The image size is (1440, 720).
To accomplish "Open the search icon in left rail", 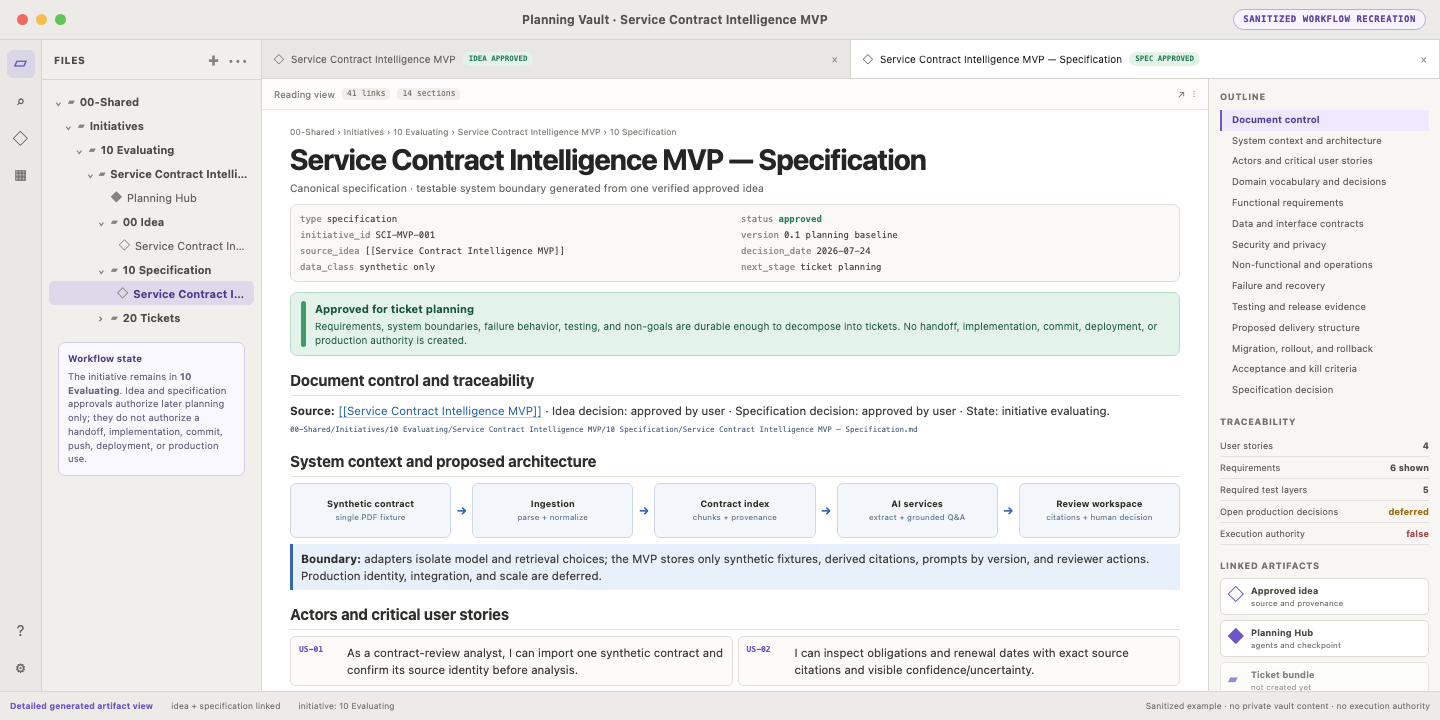I will click(21, 102).
